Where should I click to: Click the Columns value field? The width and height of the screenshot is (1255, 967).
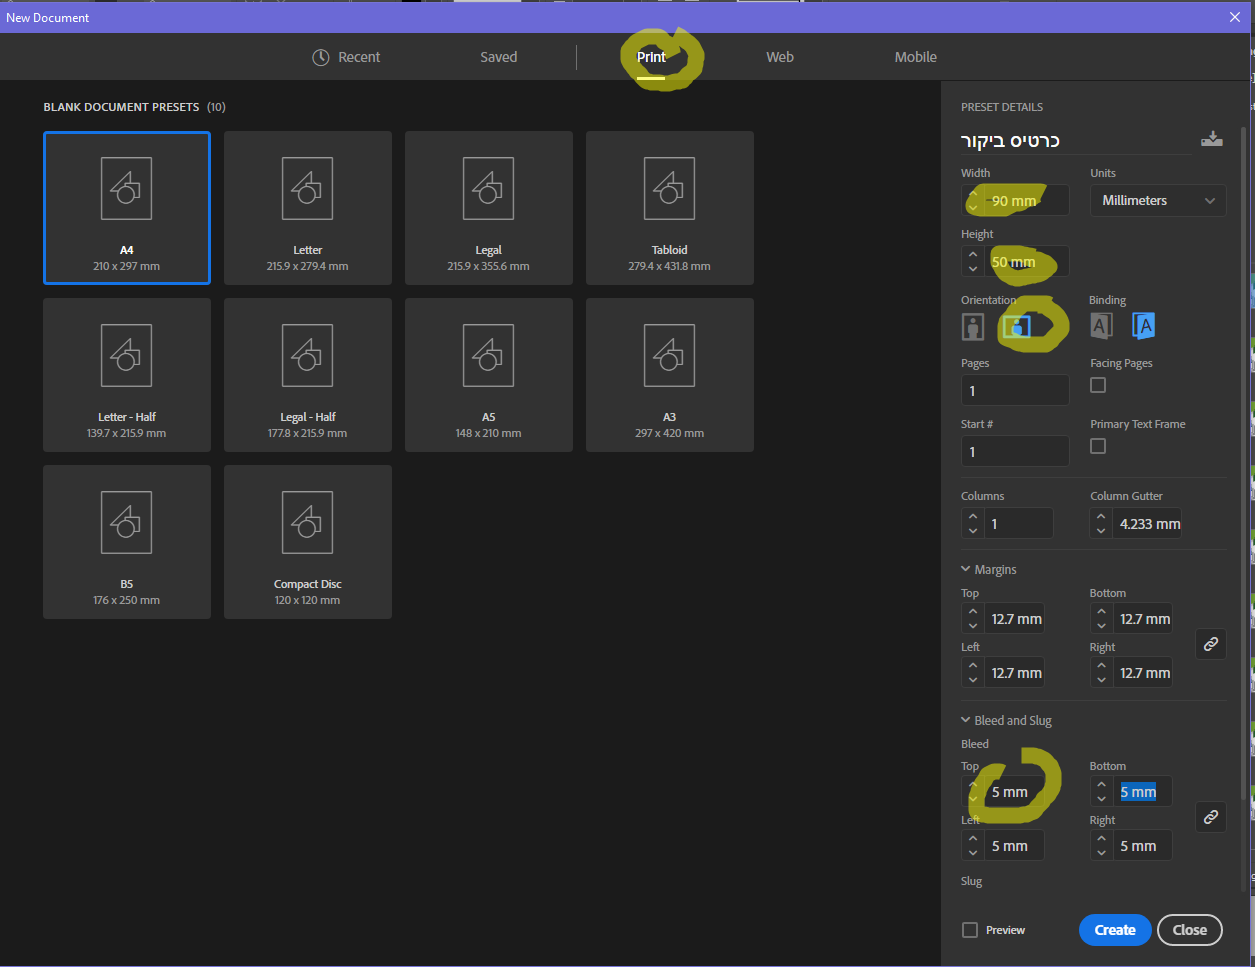[1019, 524]
